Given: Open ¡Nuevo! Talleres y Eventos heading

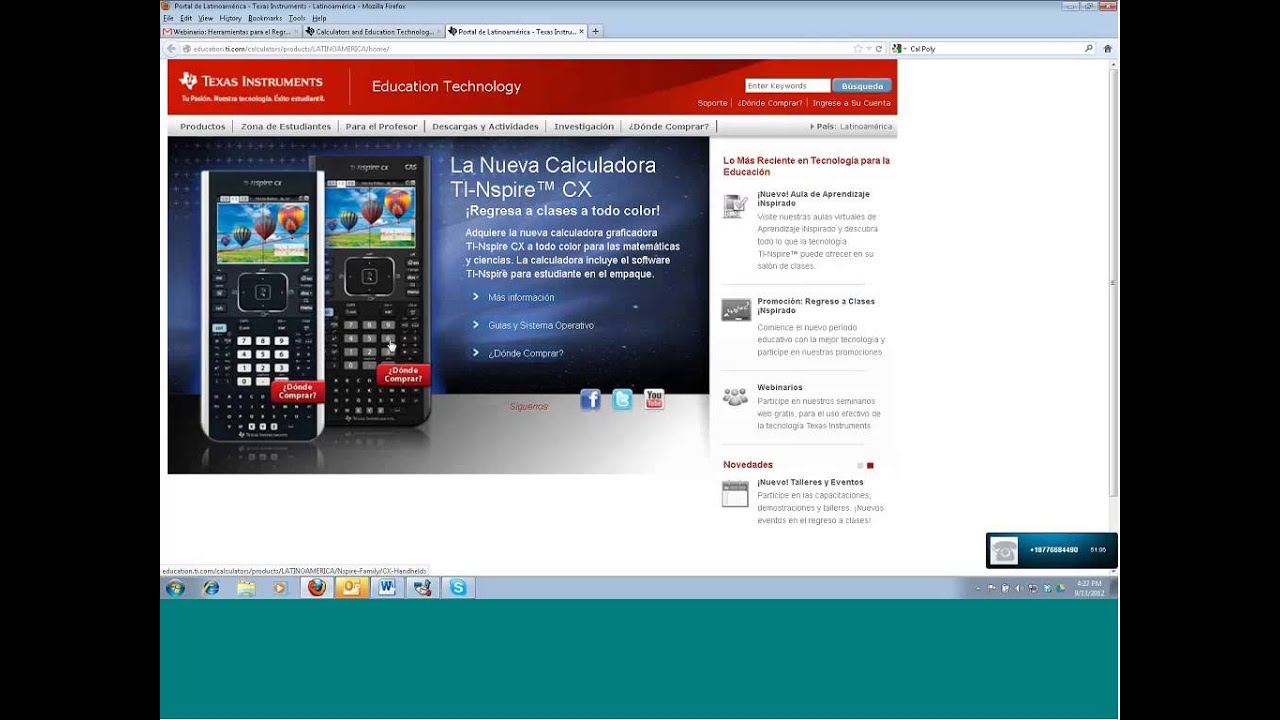Looking at the screenshot, I should (x=810, y=483).
